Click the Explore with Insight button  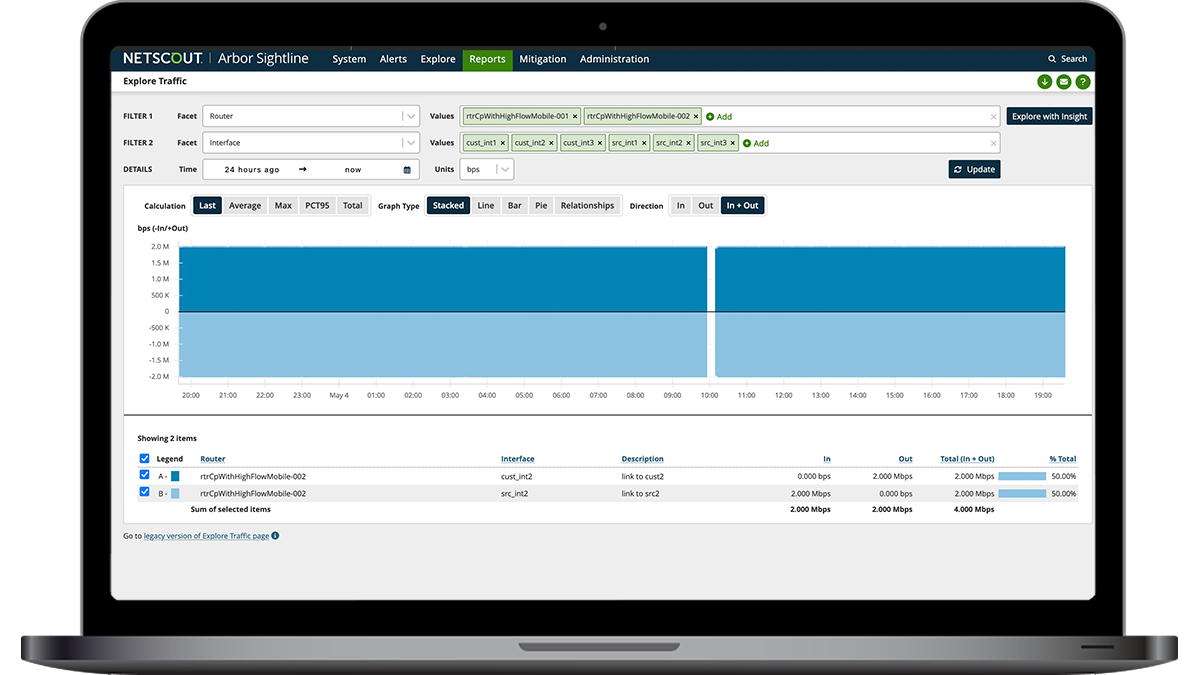tap(1048, 116)
